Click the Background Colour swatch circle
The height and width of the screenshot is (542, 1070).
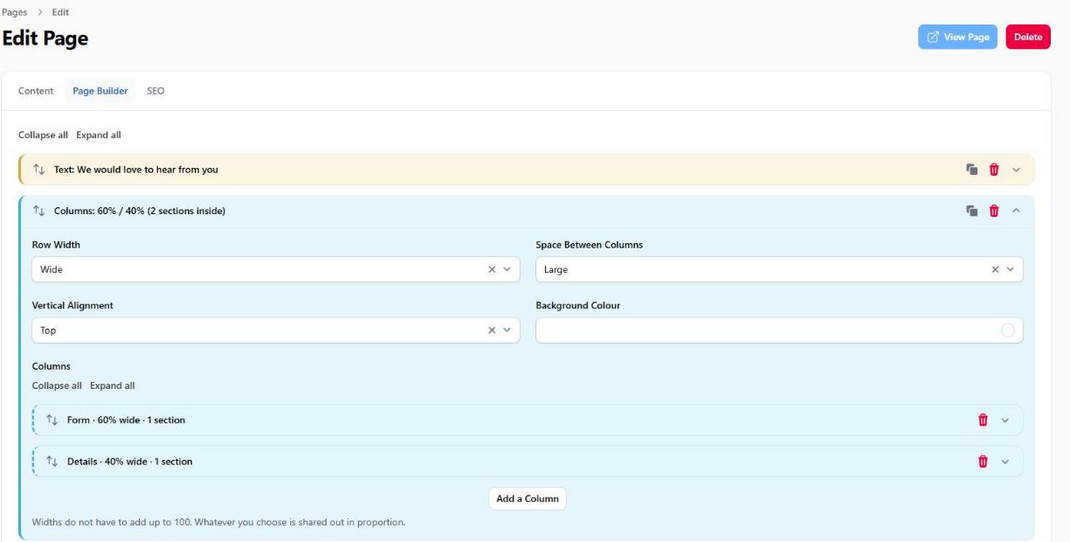click(1007, 330)
